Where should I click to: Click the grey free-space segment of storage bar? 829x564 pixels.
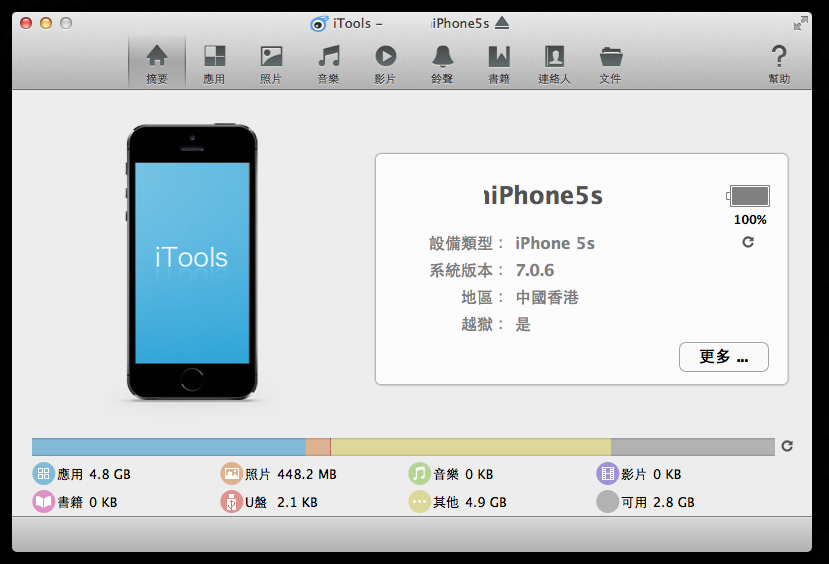pos(693,447)
